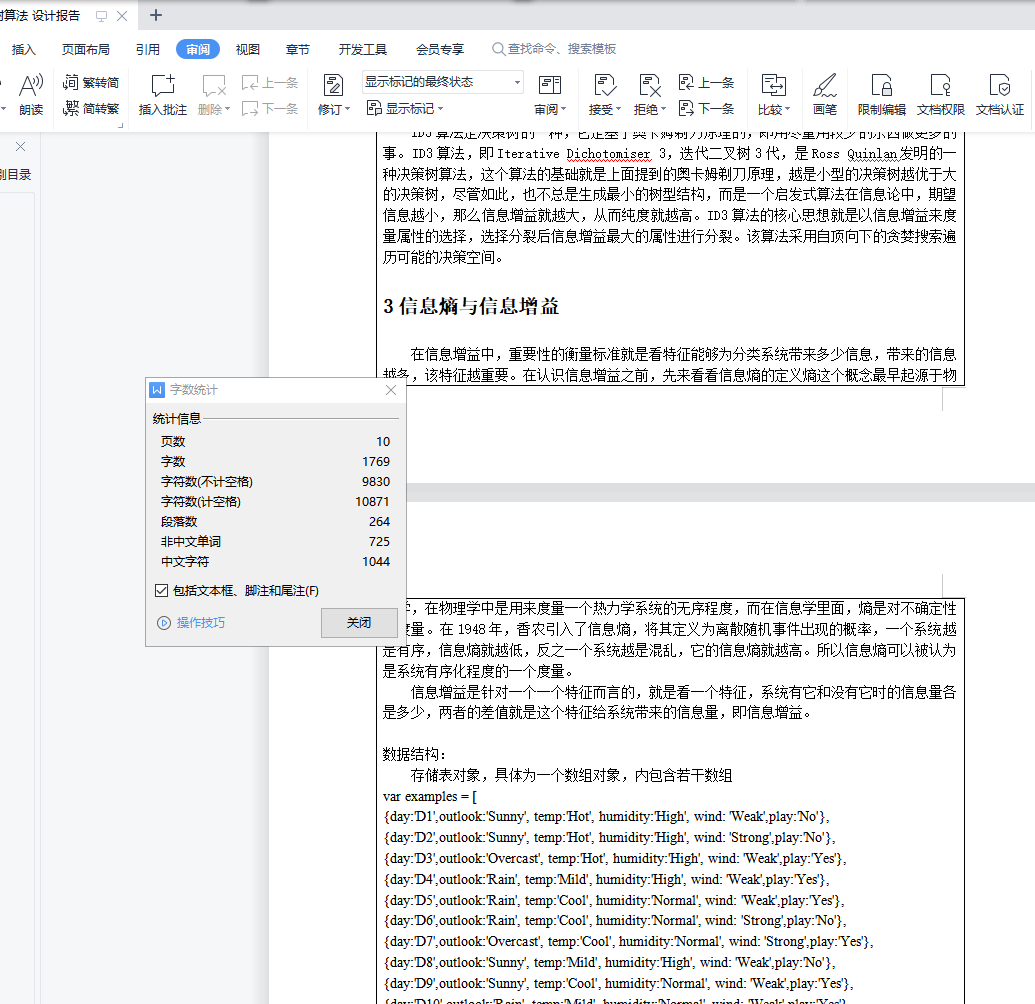Click the 字符数(计空格) 10871 row
The image size is (1035, 1004).
(x=275, y=502)
